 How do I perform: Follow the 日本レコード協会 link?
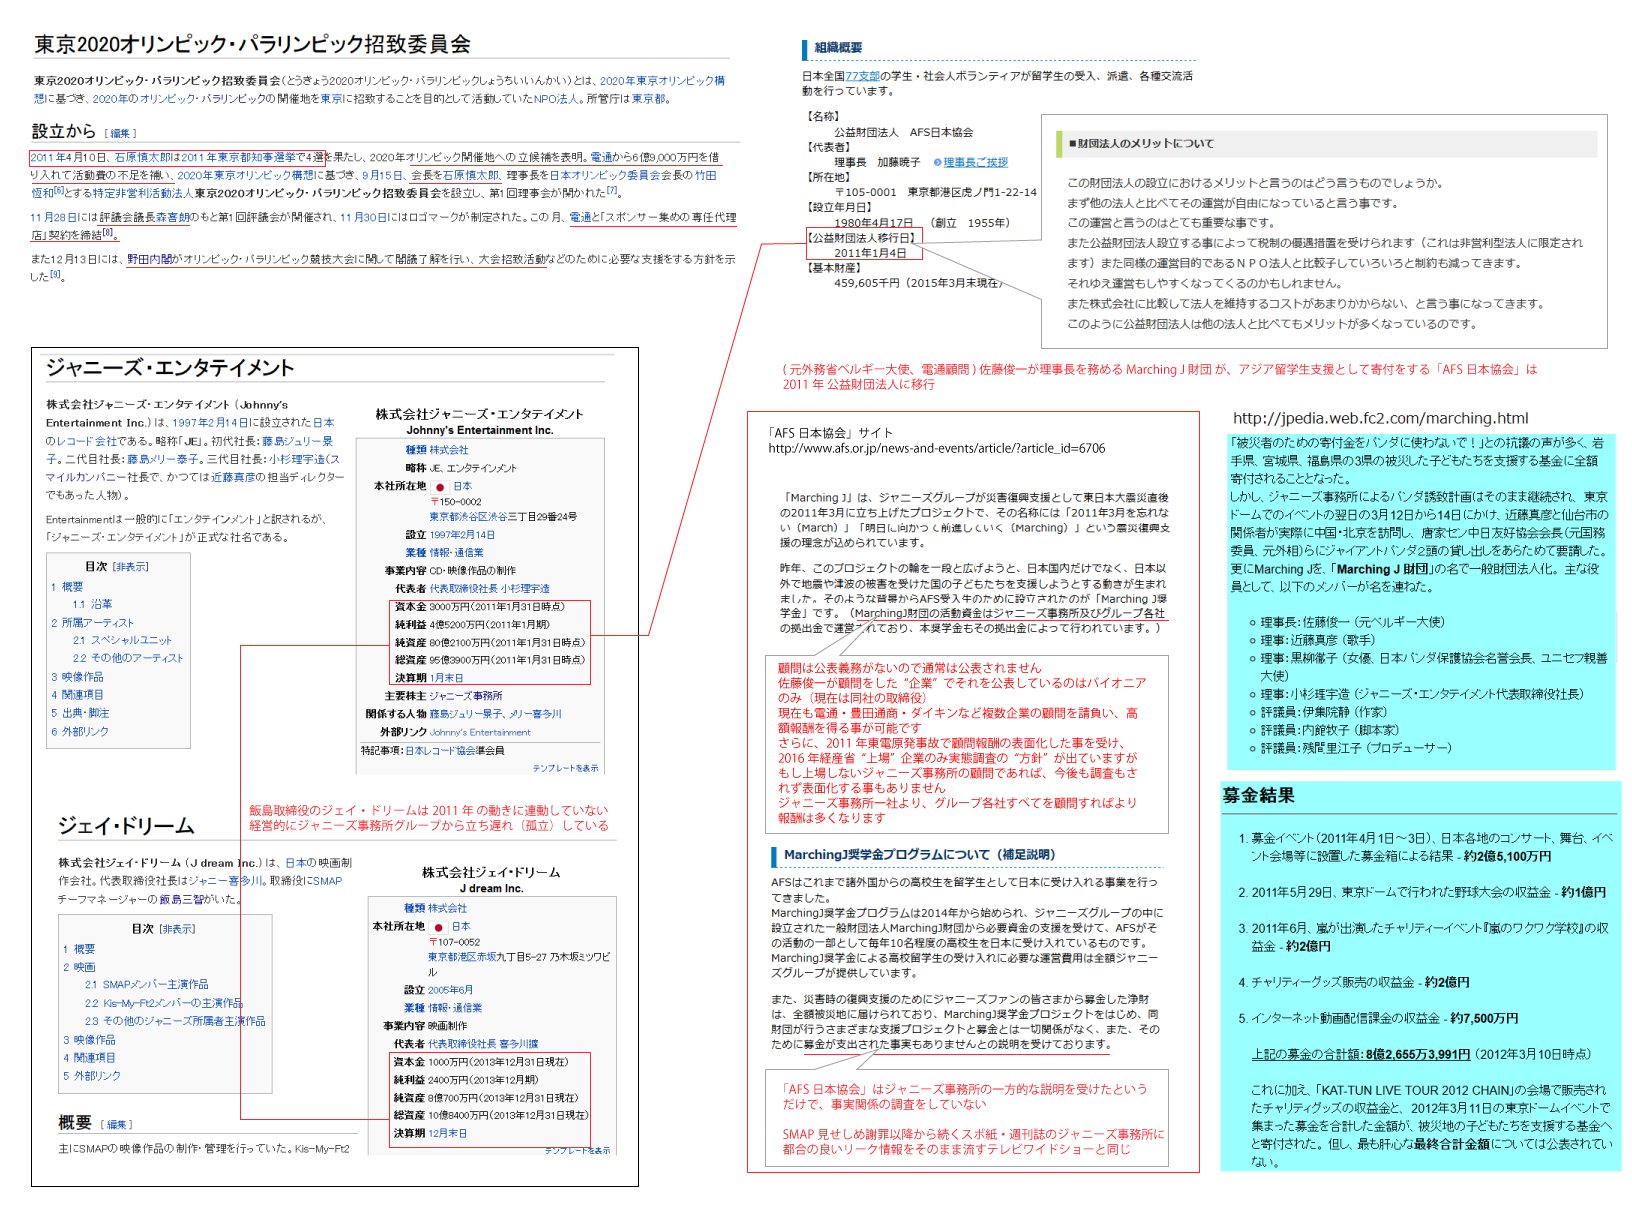440,750
